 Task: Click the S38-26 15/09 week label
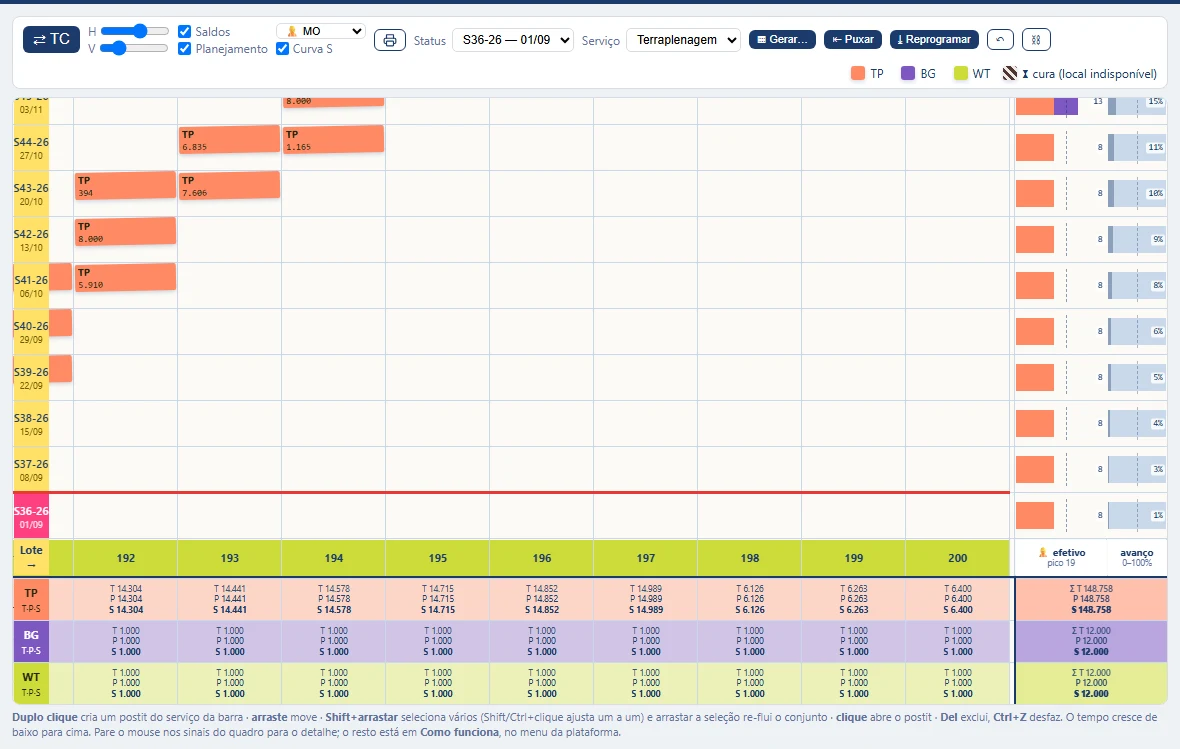31,424
